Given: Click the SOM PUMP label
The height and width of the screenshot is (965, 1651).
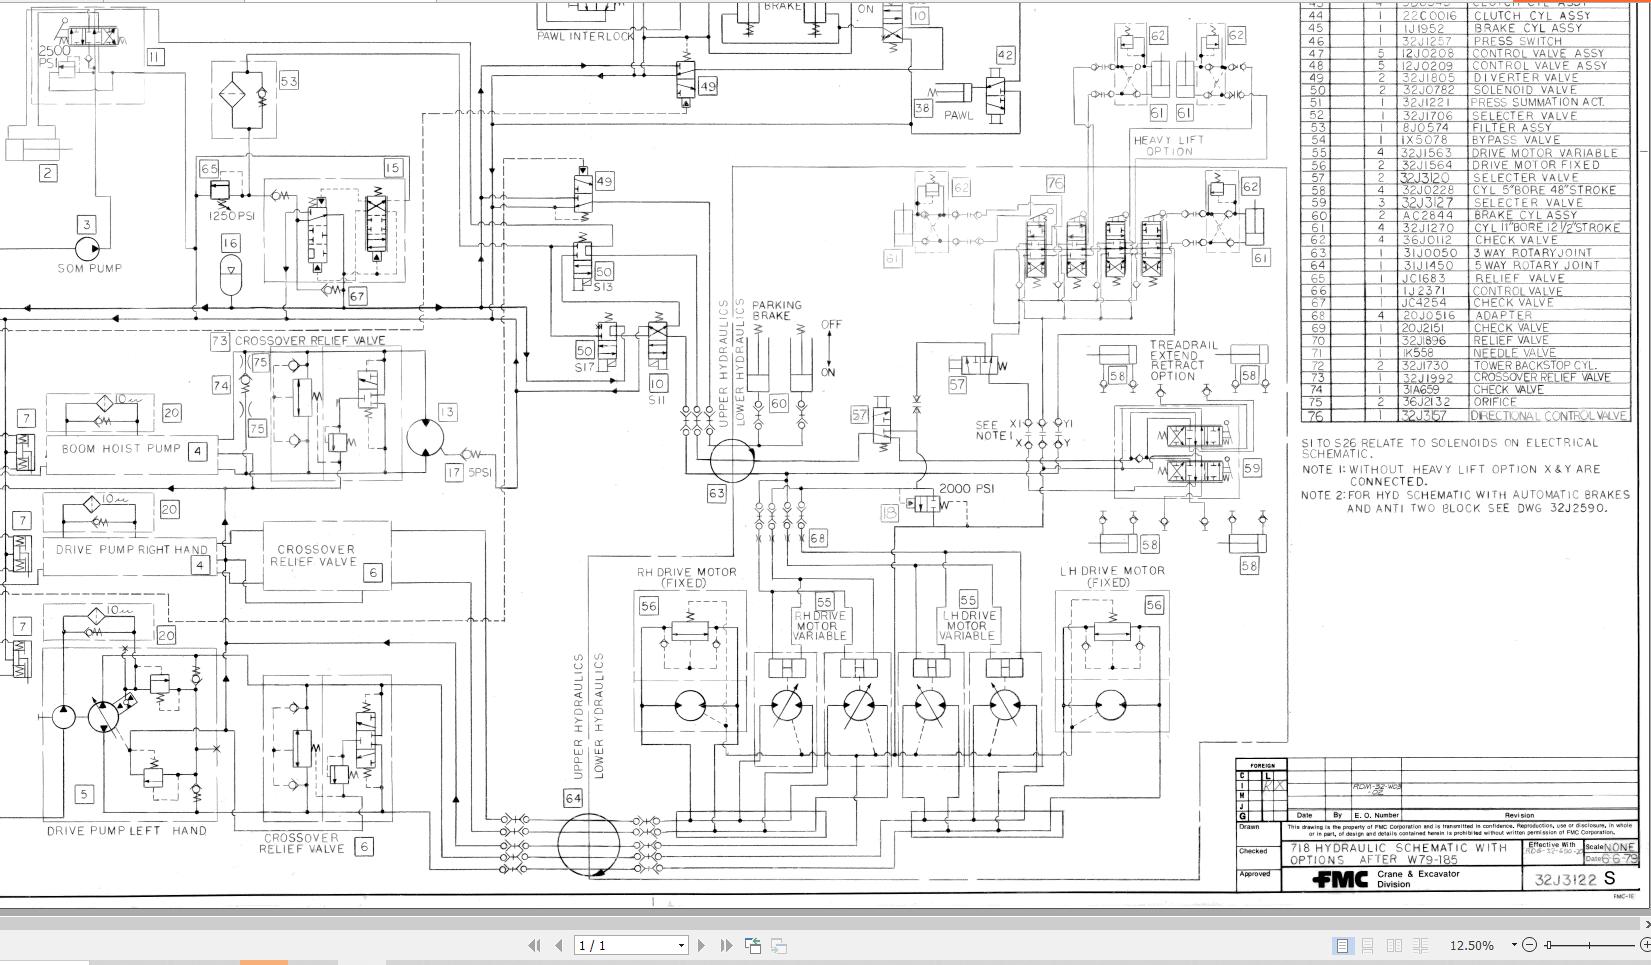Looking at the screenshot, I should click(89, 268).
